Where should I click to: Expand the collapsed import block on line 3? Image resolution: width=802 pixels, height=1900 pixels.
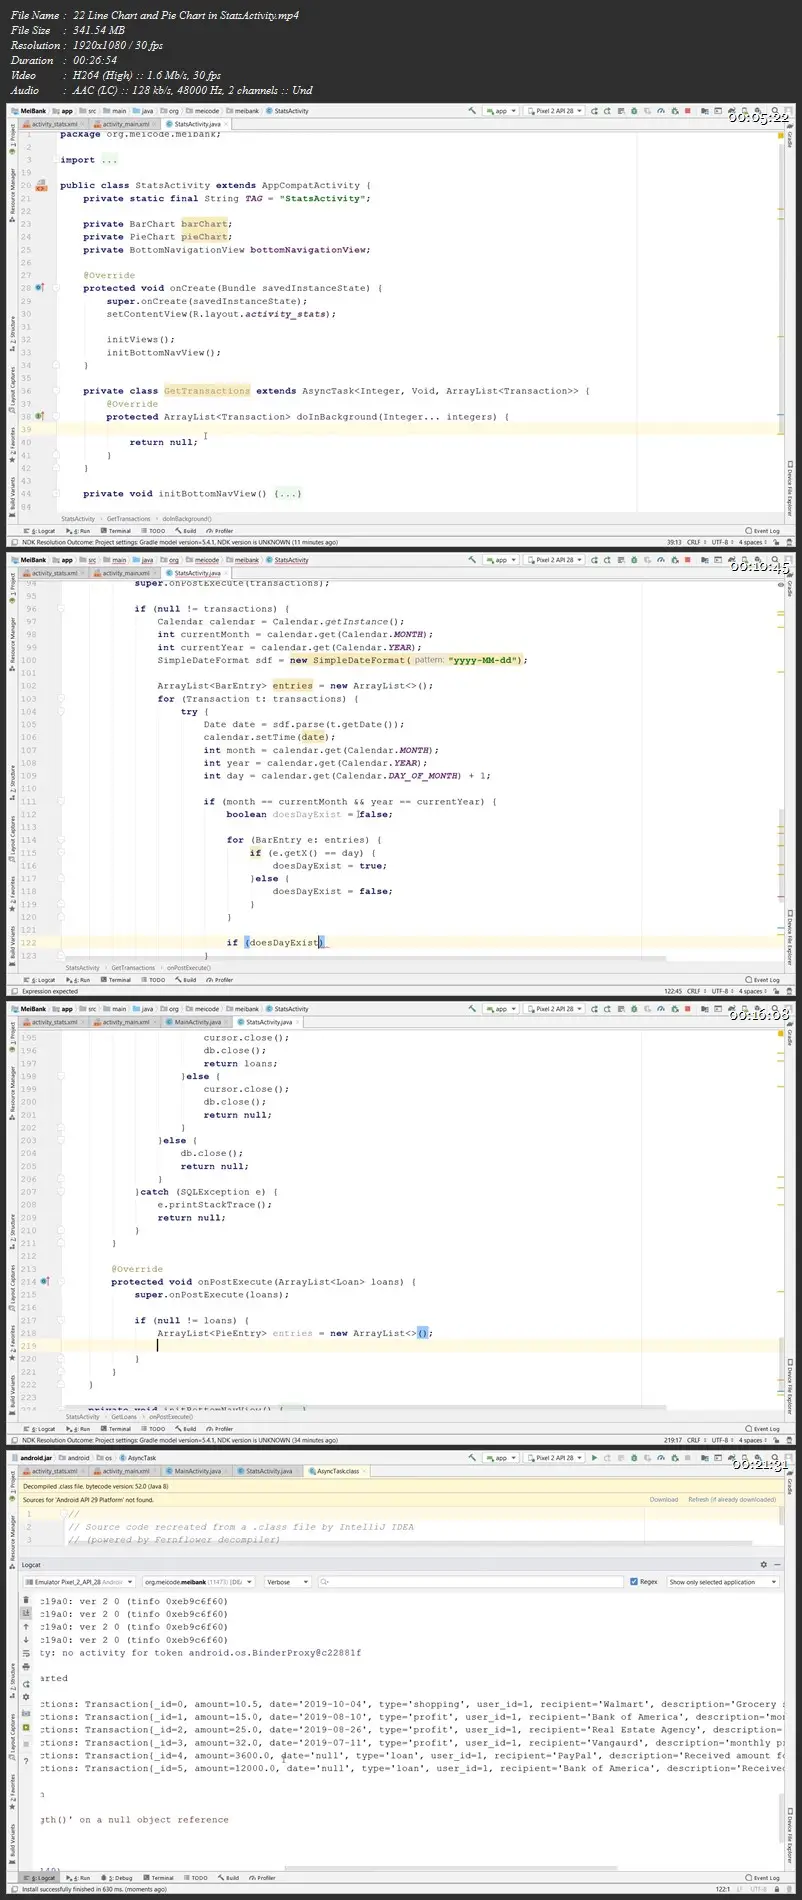[109, 160]
